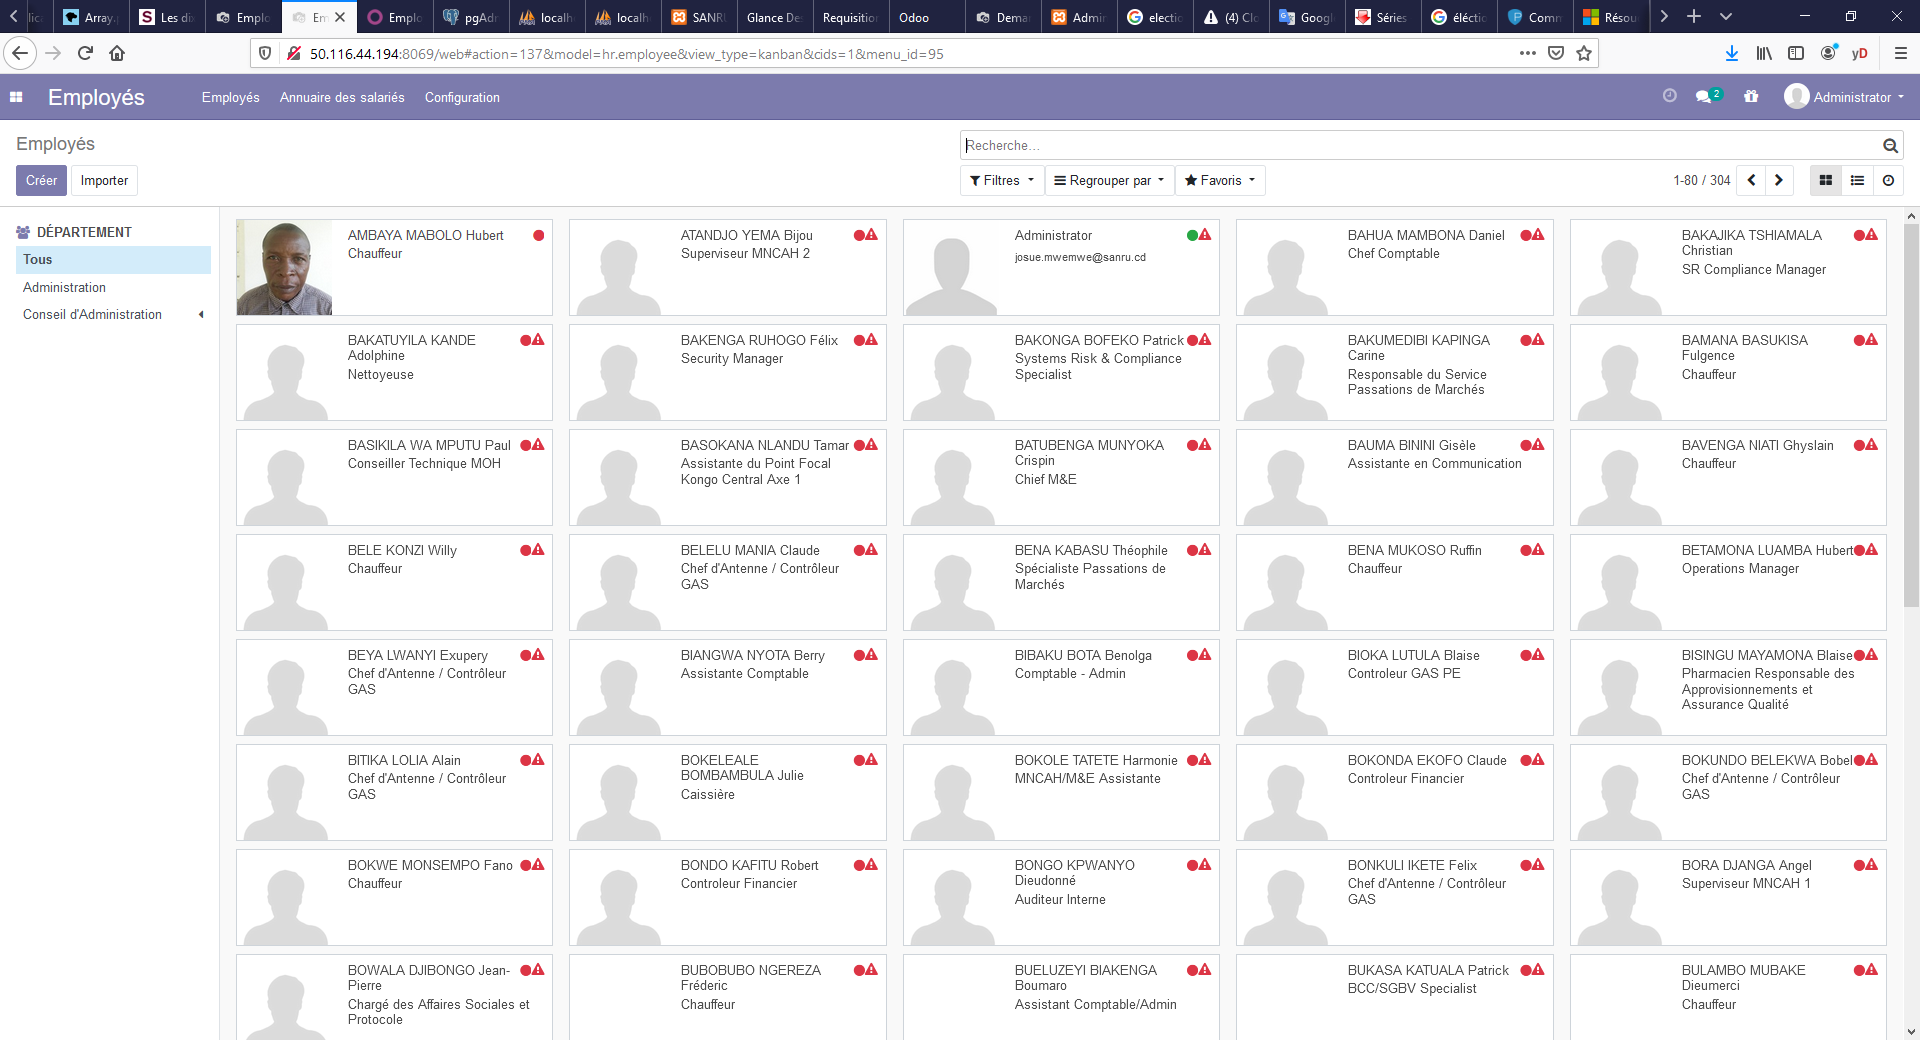
Task: Switch to list view
Action: tap(1857, 180)
